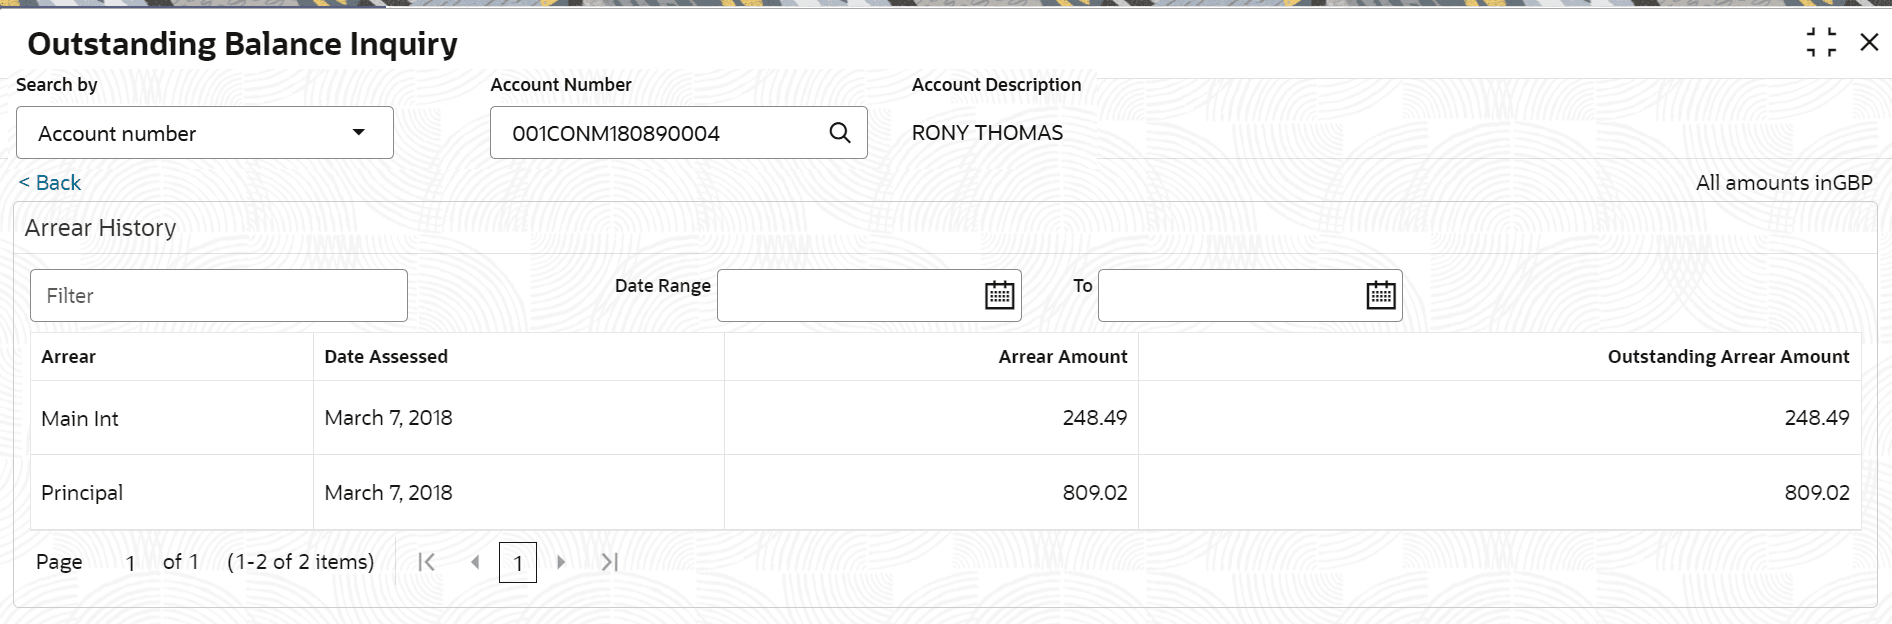Click the Back link
Viewport: 1892px width, 624px height.
coord(50,183)
